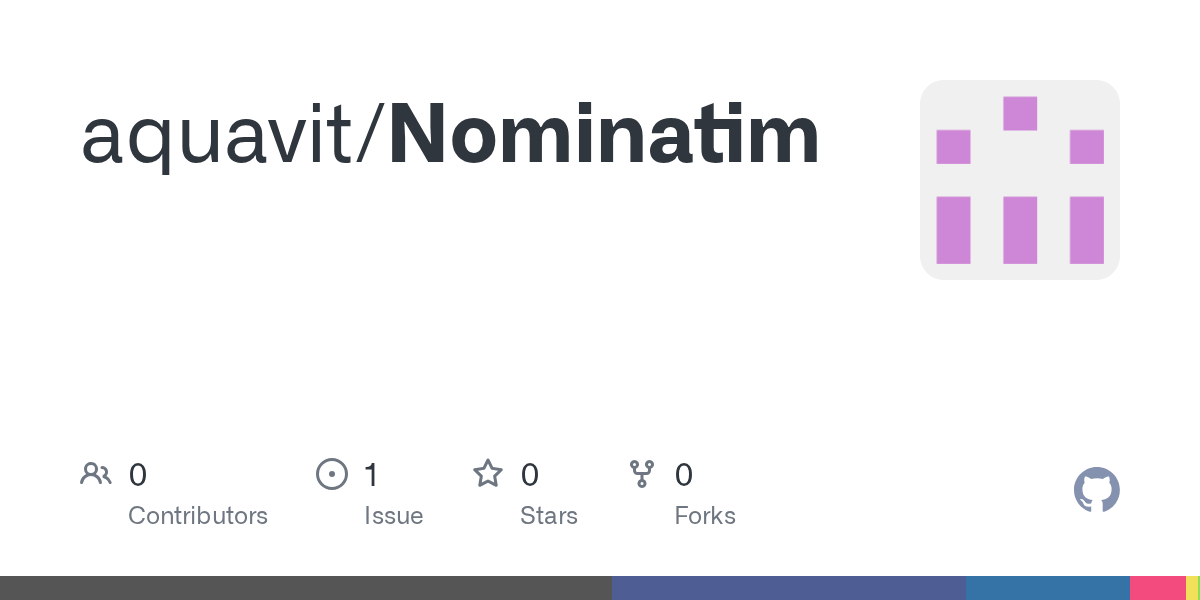Image resolution: width=1200 pixels, height=600 pixels.
Task: Open the purple identicon avatar
Action: [x=1020, y=180]
